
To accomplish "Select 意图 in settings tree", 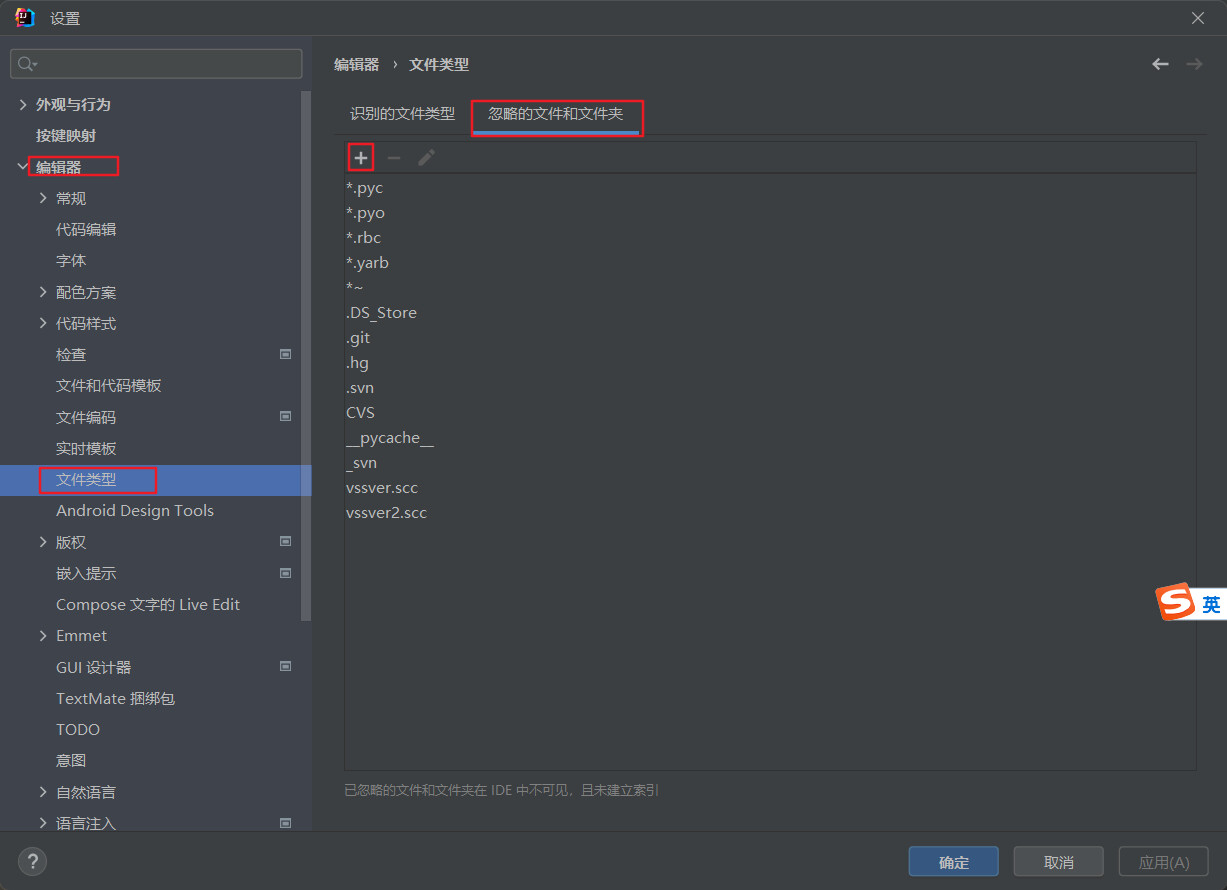I will (71, 760).
